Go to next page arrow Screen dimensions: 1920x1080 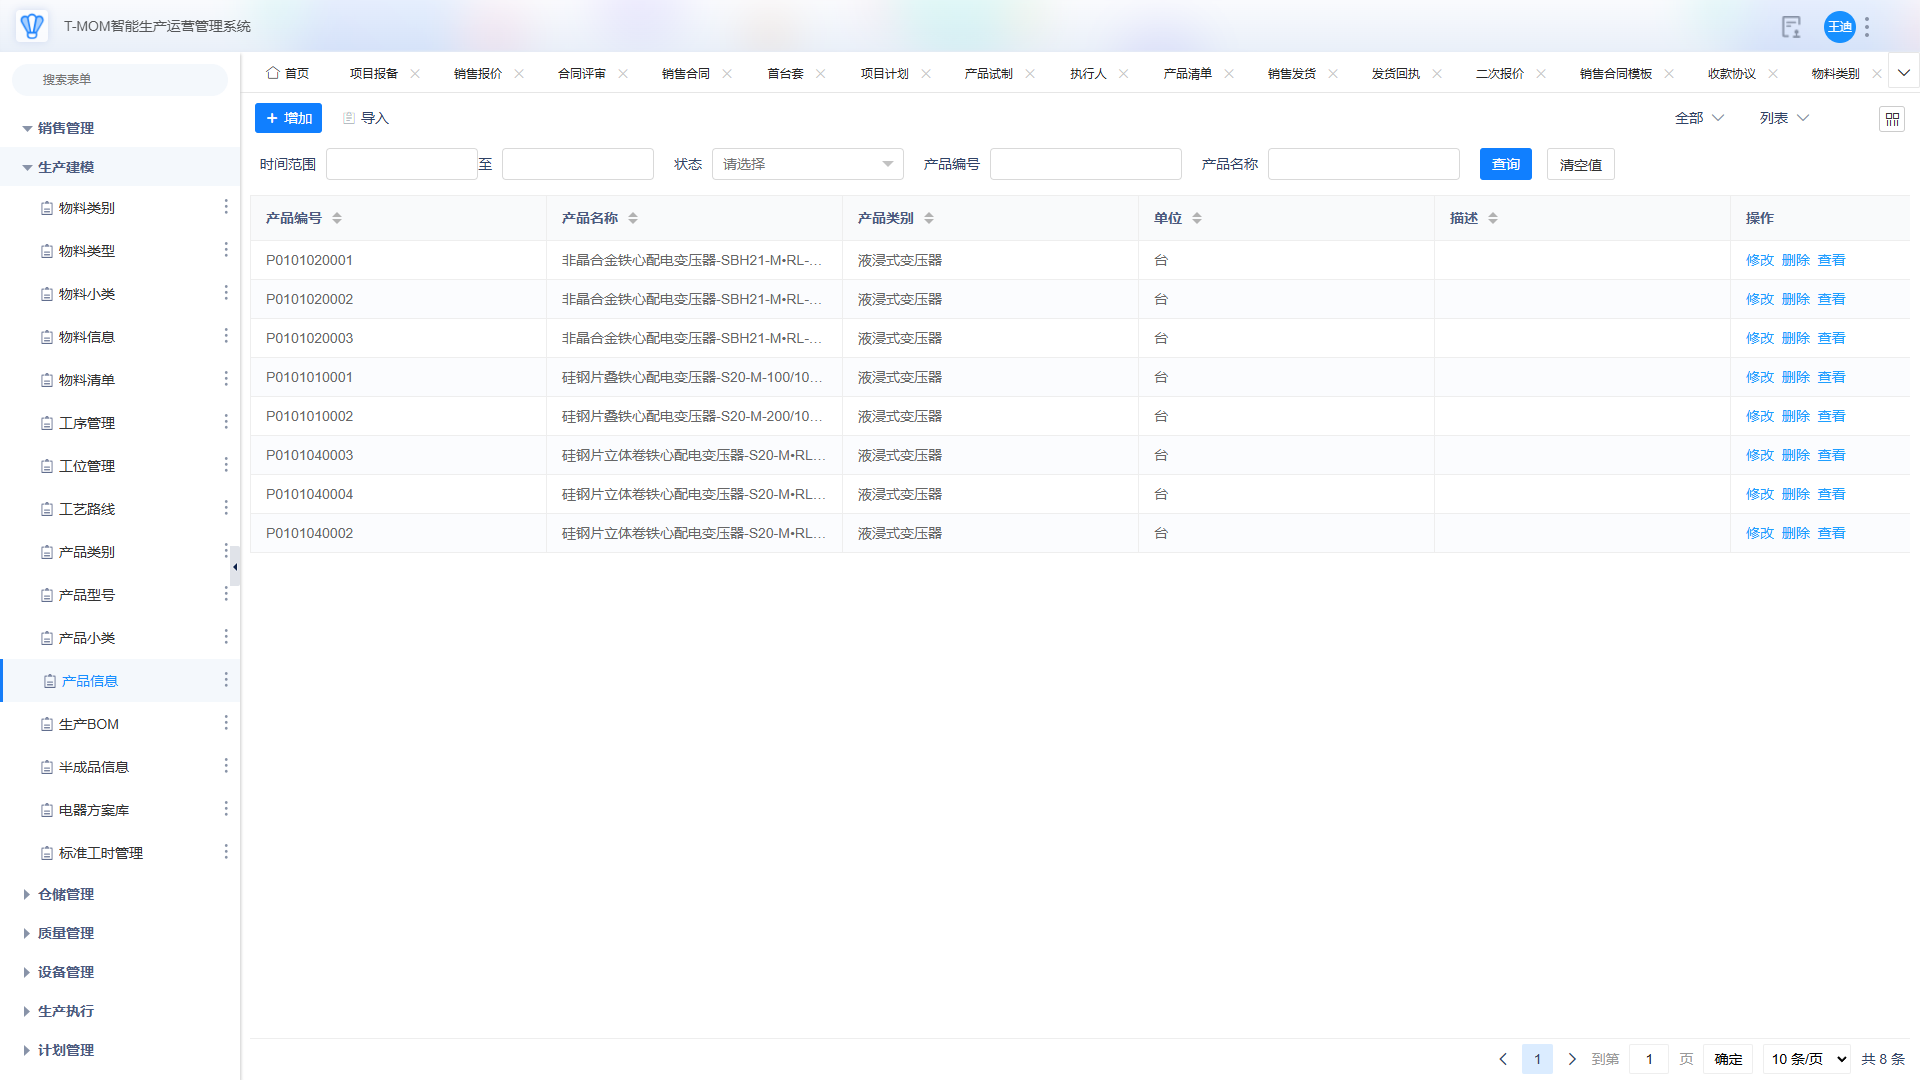(1572, 1059)
